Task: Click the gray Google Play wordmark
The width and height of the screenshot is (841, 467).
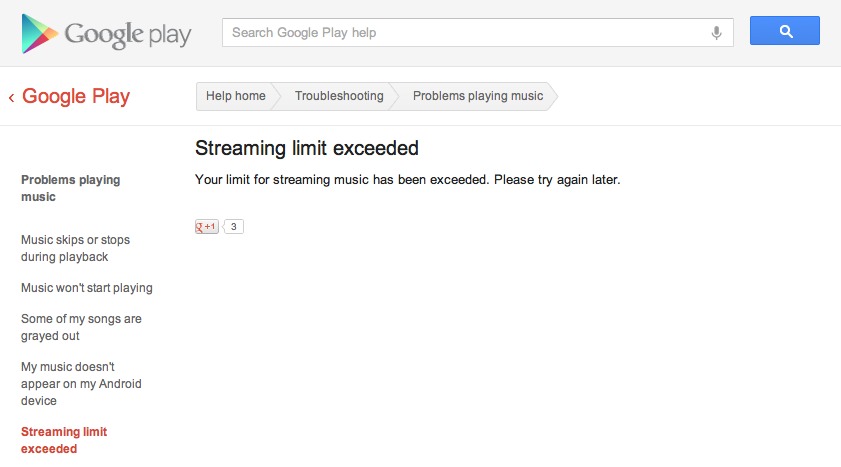Action: [x=128, y=34]
